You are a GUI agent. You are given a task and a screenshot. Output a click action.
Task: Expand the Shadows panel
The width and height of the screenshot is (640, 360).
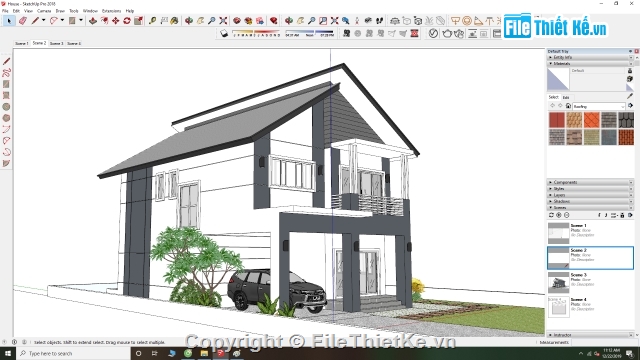(590, 201)
